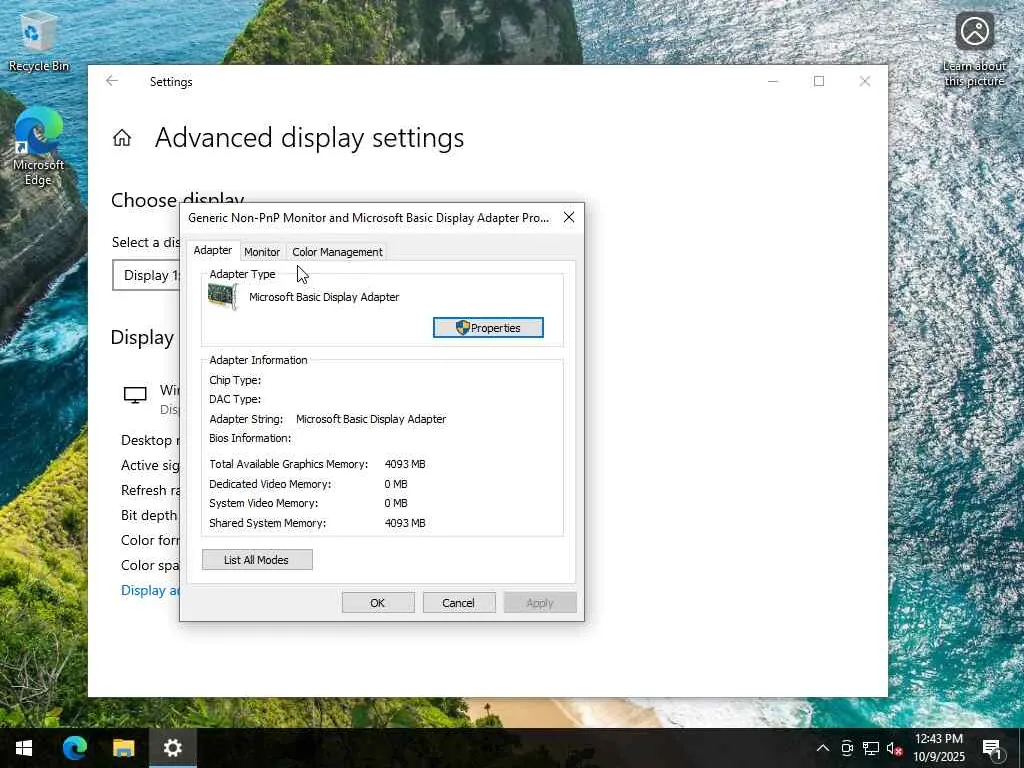Click the Settings gear taskbar icon
Screen dimensions: 1024x768
pyautogui.click(x=172, y=748)
